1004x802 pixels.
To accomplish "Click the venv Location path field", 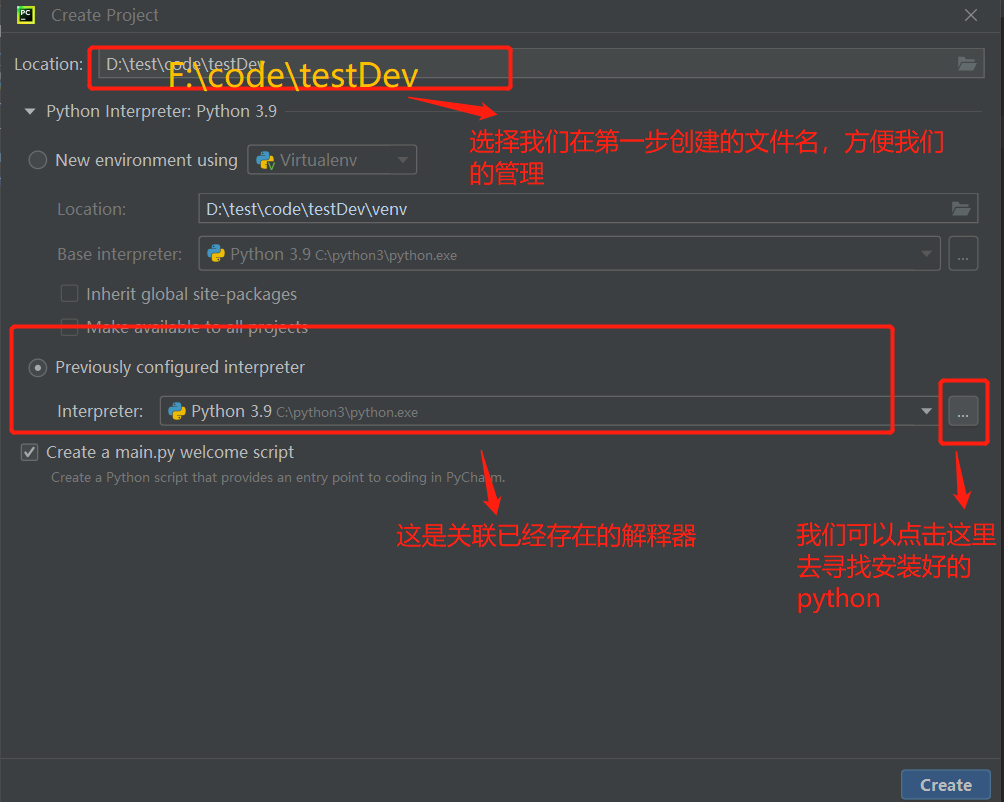I will point(588,209).
